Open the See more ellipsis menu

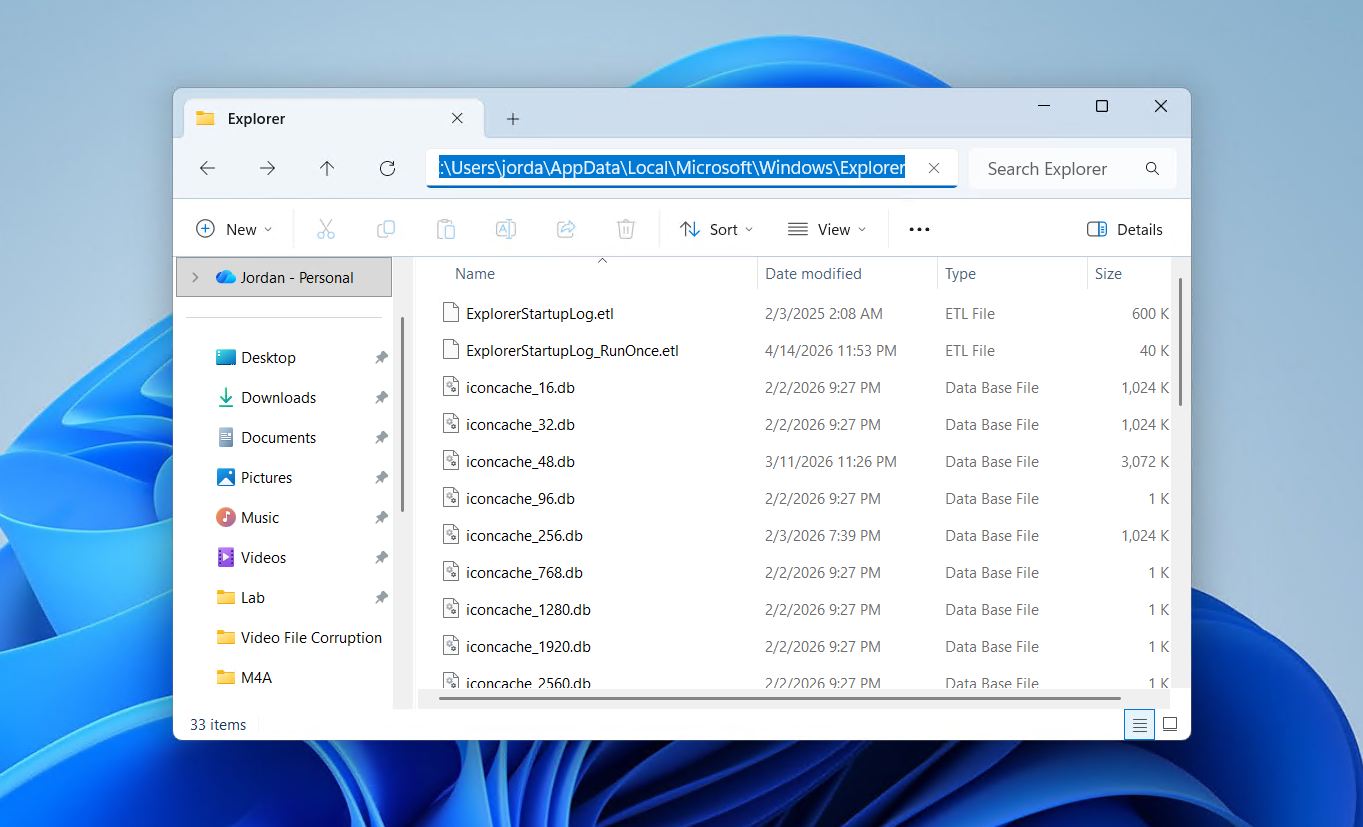tap(919, 229)
